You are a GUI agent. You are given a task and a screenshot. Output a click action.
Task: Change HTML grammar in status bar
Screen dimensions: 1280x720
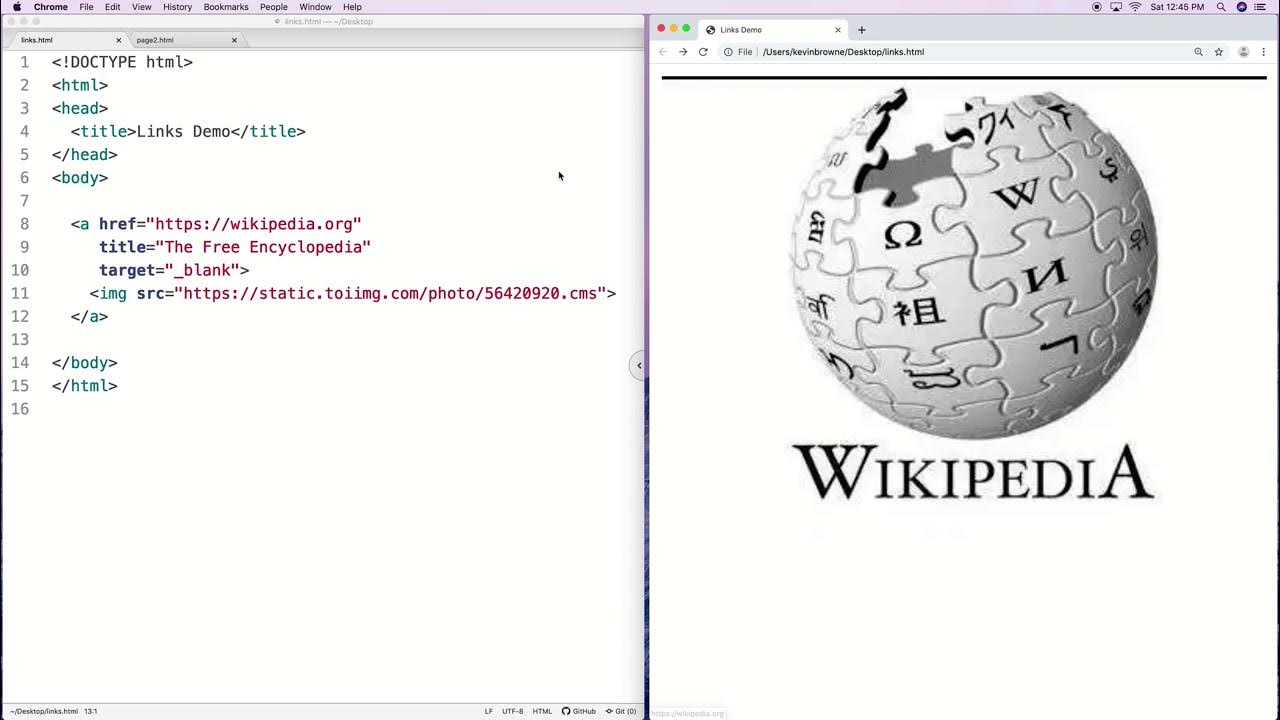pyautogui.click(x=542, y=711)
